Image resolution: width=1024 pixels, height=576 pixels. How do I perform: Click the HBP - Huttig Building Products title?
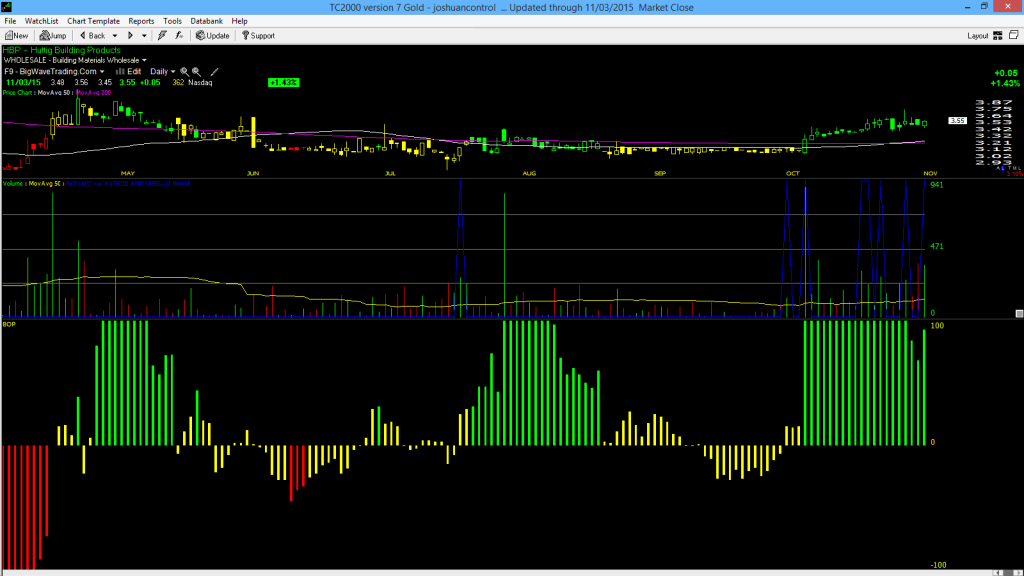[62, 50]
